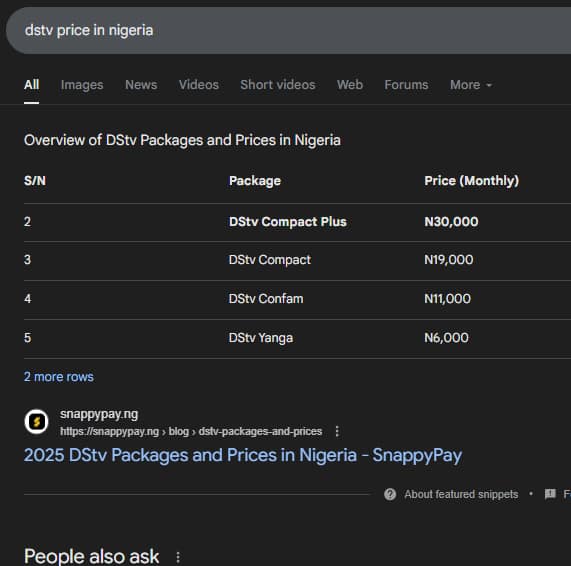This screenshot has width=571, height=566.
Task: Open the Forums tab
Action: (x=406, y=84)
